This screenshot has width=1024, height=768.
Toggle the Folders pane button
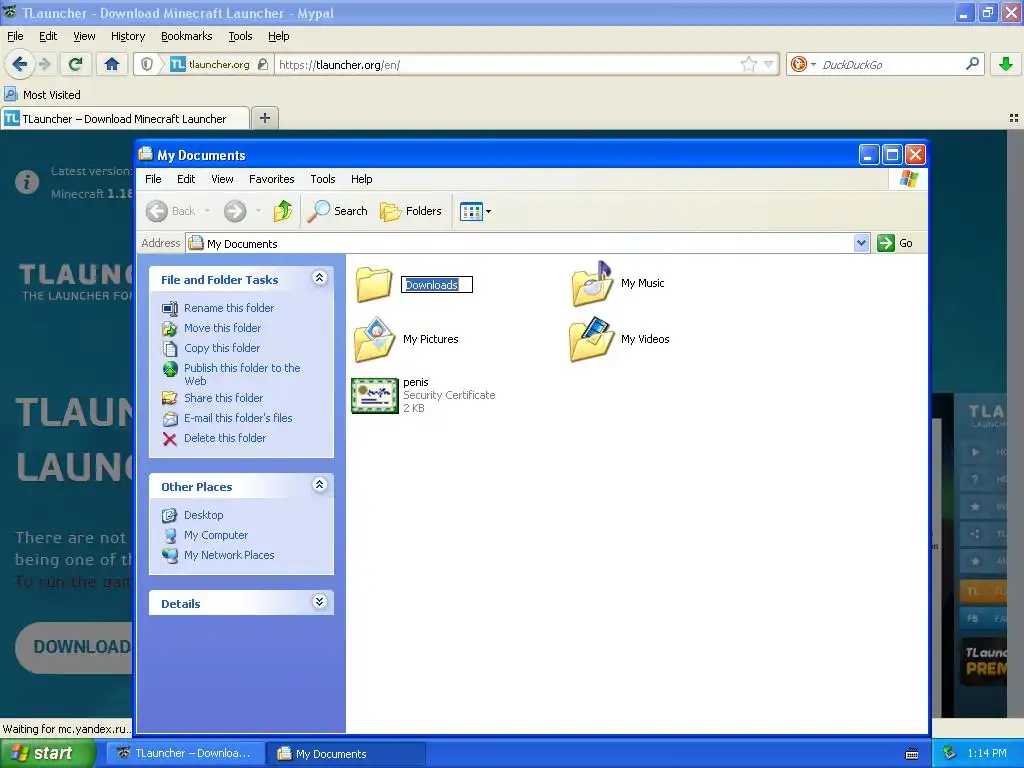(x=411, y=211)
